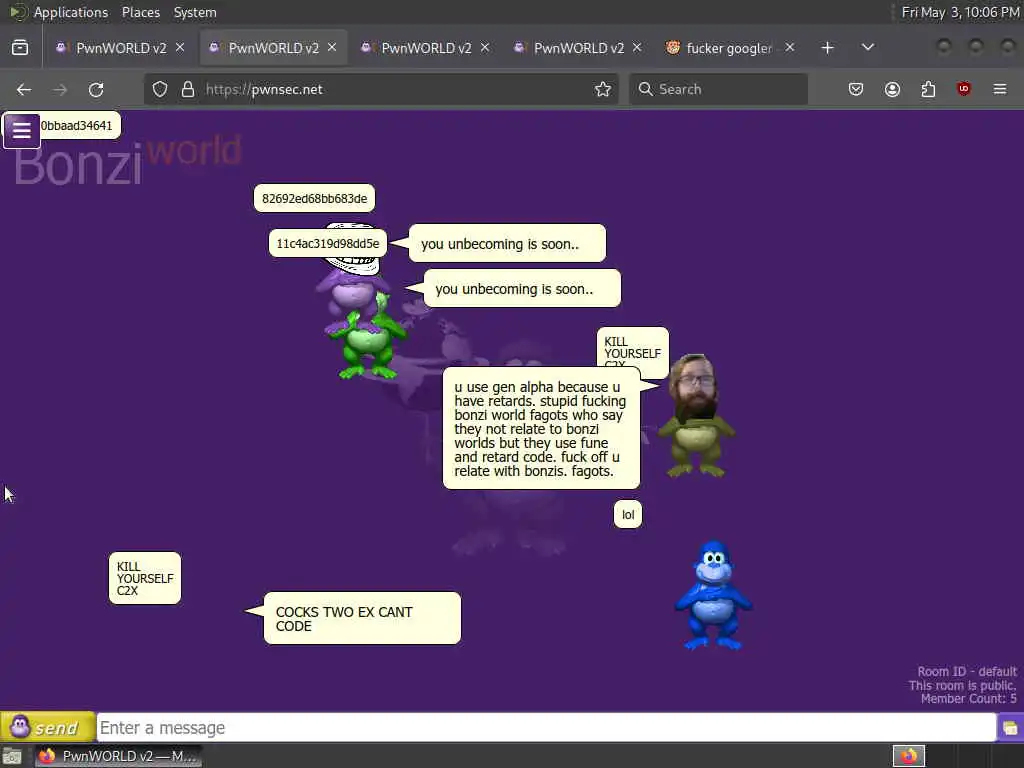Click the 82692ed68bb683de name tag
The width and height of the screenshot is (1024, 768).
(314, 199)
